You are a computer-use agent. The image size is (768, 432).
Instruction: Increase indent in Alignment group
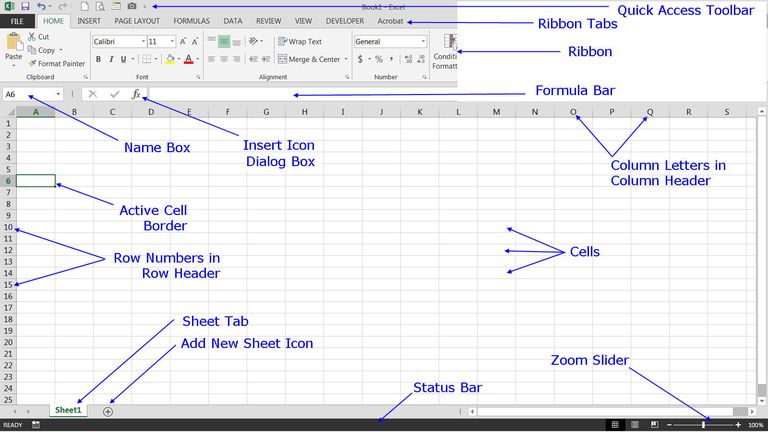tap(266, 59)
